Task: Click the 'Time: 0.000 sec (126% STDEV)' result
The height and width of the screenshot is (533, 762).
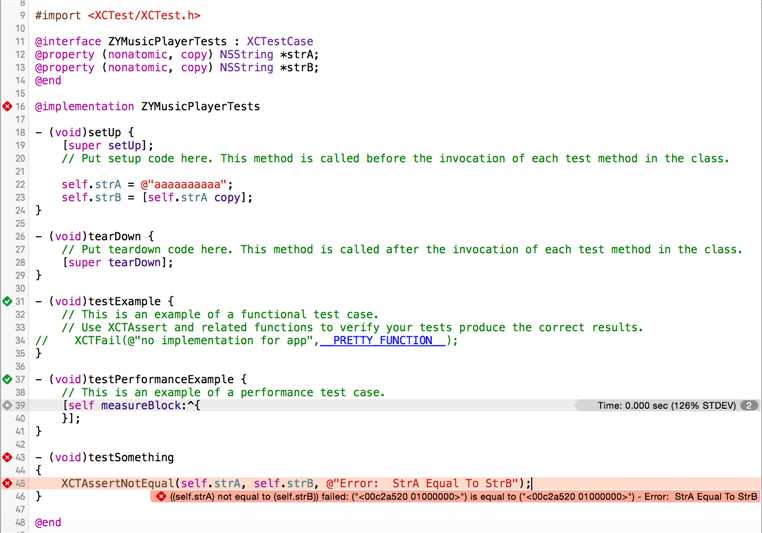Action: [666, 405]
